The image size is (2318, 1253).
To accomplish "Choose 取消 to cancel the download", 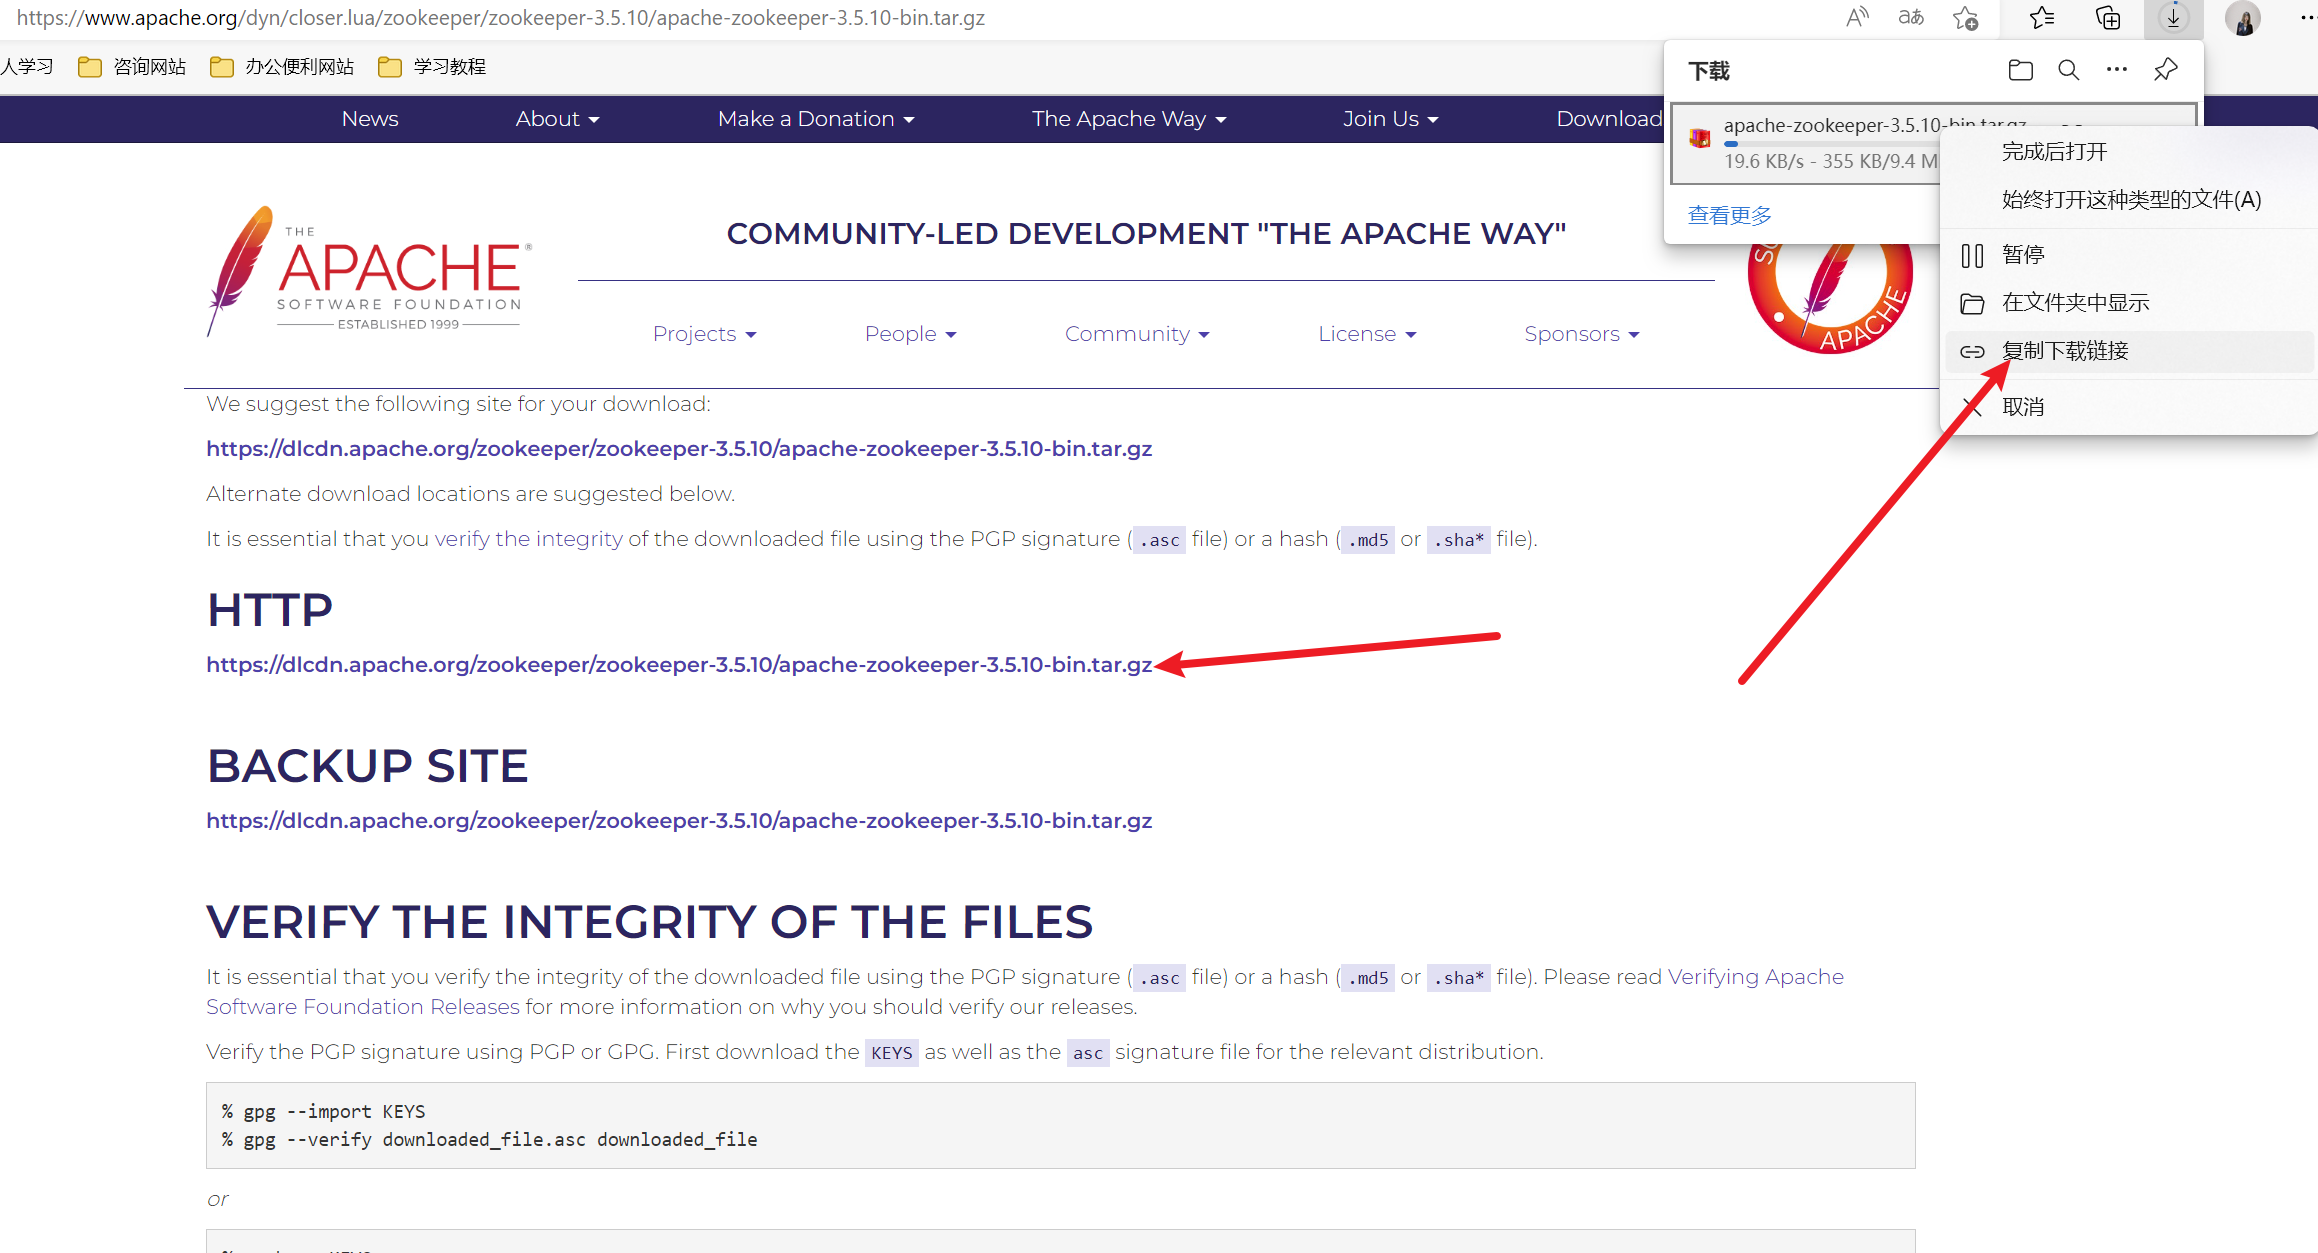I will coord(2127,407).
